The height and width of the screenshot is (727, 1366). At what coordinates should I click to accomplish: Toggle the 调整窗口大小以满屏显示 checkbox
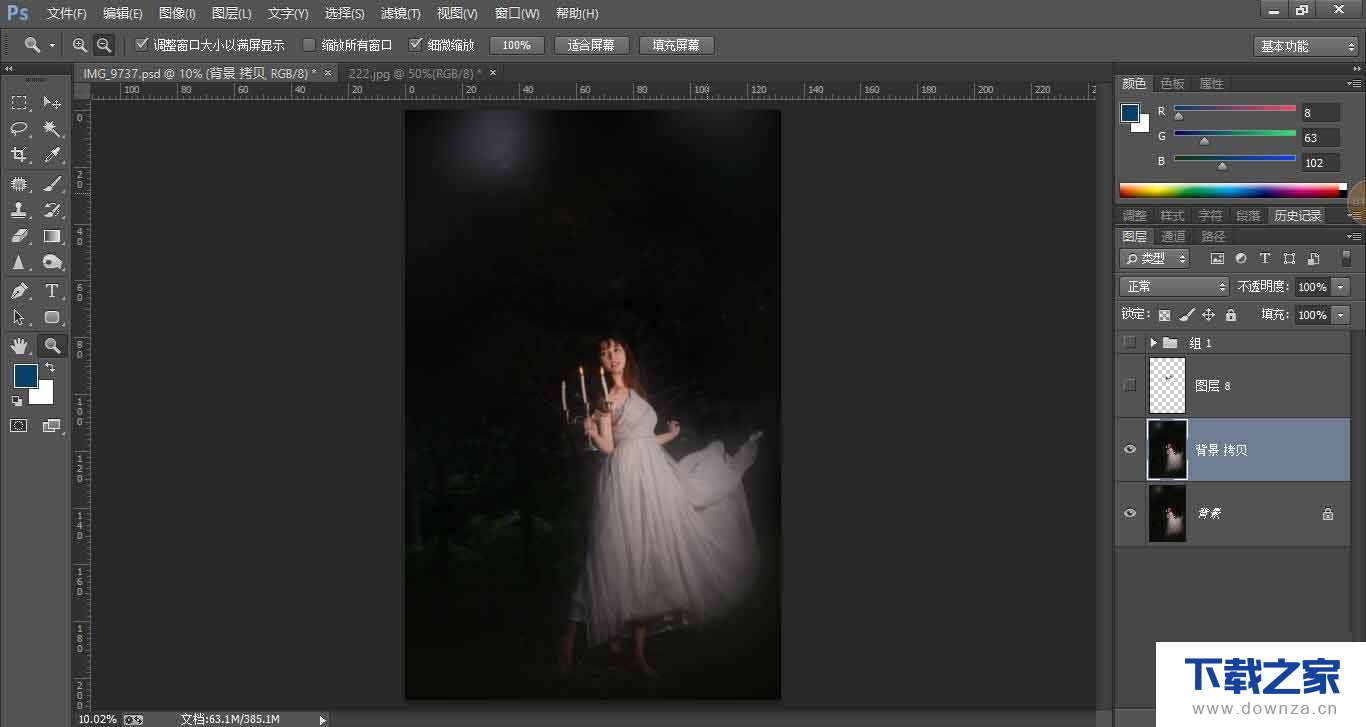click(141, 45)
